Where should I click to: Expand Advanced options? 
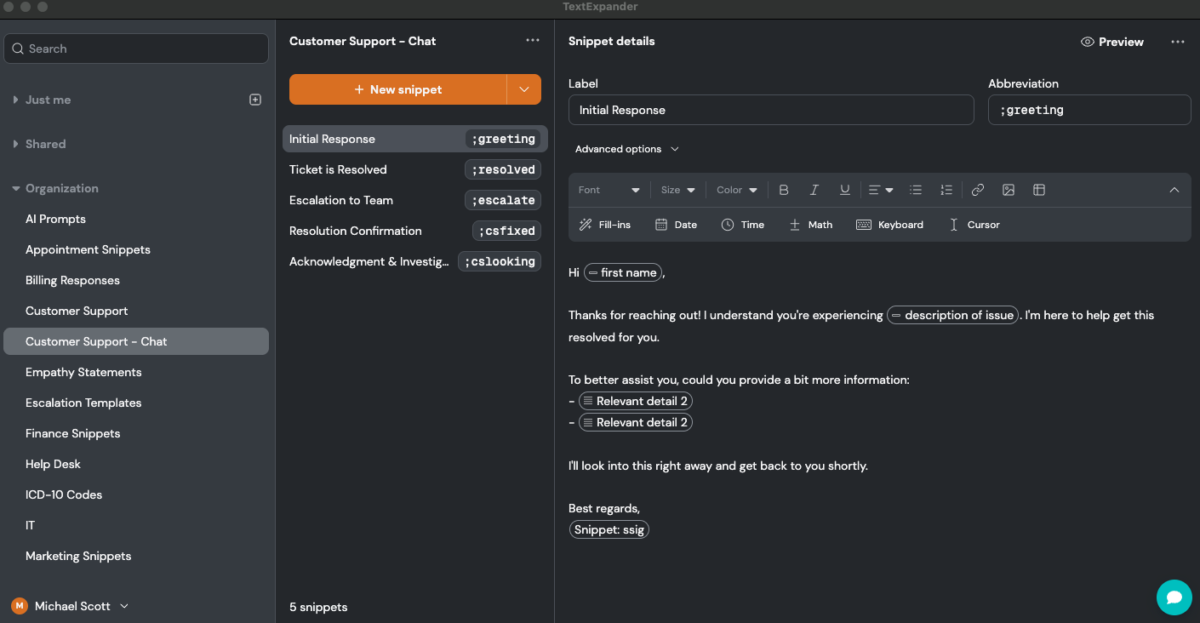[x=627, y=149]
